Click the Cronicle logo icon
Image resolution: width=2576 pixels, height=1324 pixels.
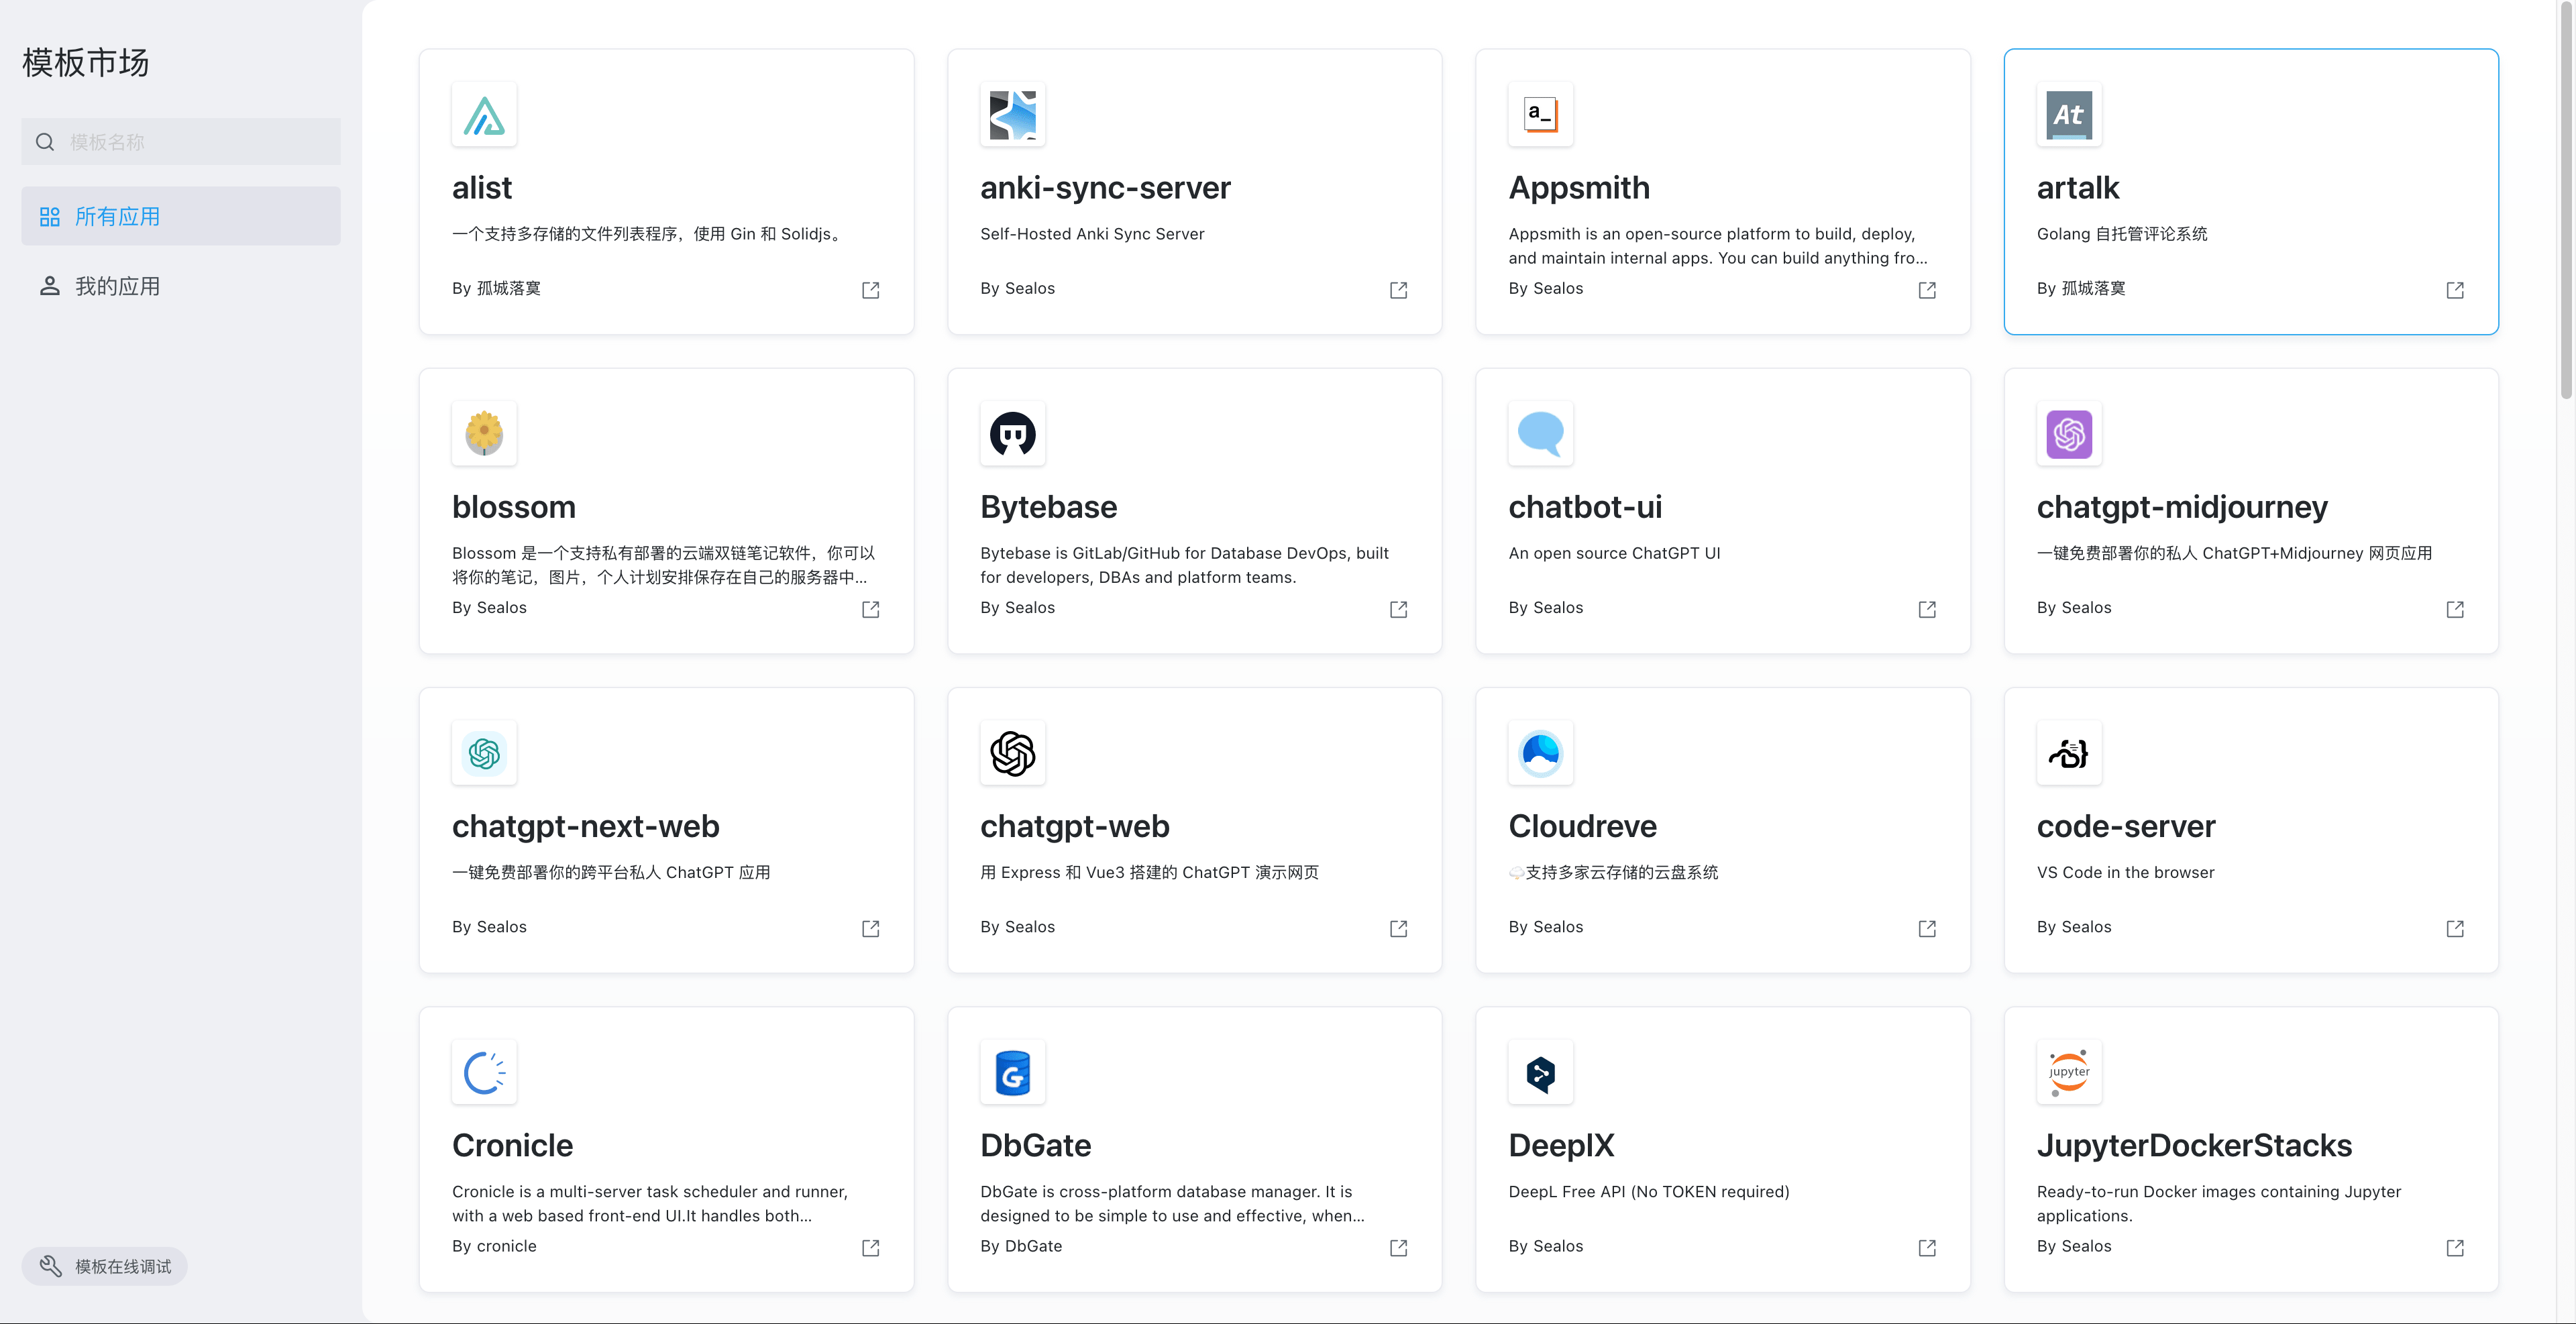pyautogui.click(x=484, y=1072)
